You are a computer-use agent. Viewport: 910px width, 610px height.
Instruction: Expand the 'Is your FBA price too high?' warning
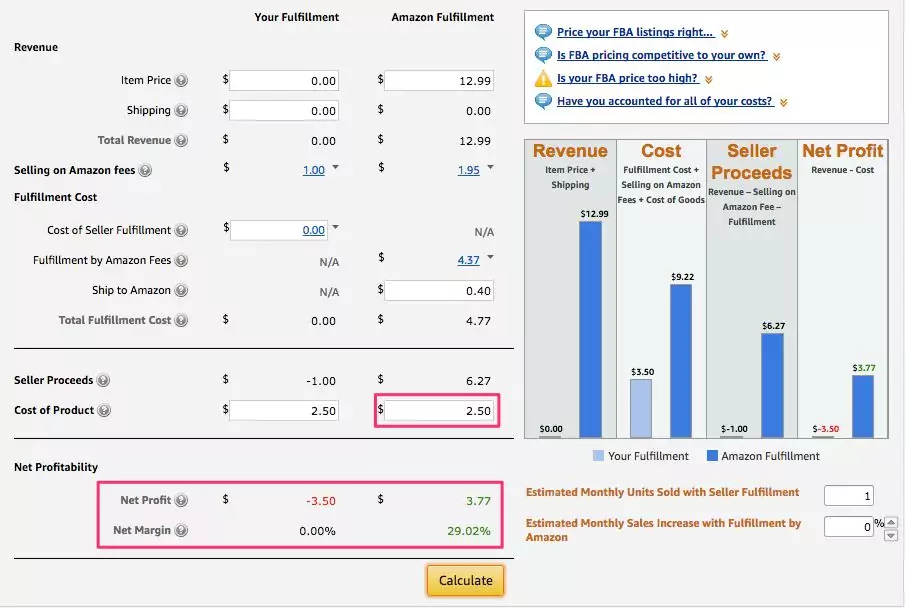tap(709, 79)
